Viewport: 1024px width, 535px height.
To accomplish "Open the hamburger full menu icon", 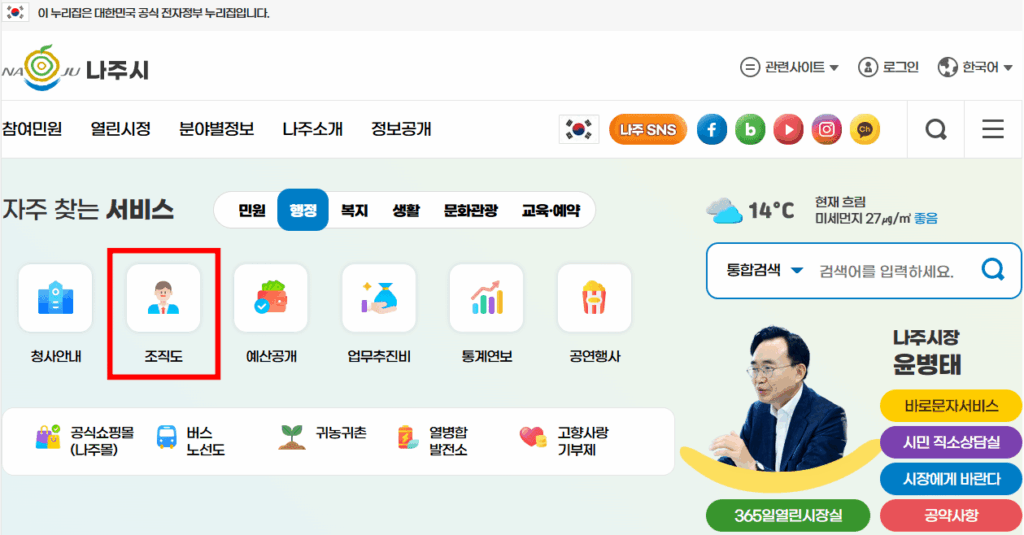I will click(x=993, y=129).
